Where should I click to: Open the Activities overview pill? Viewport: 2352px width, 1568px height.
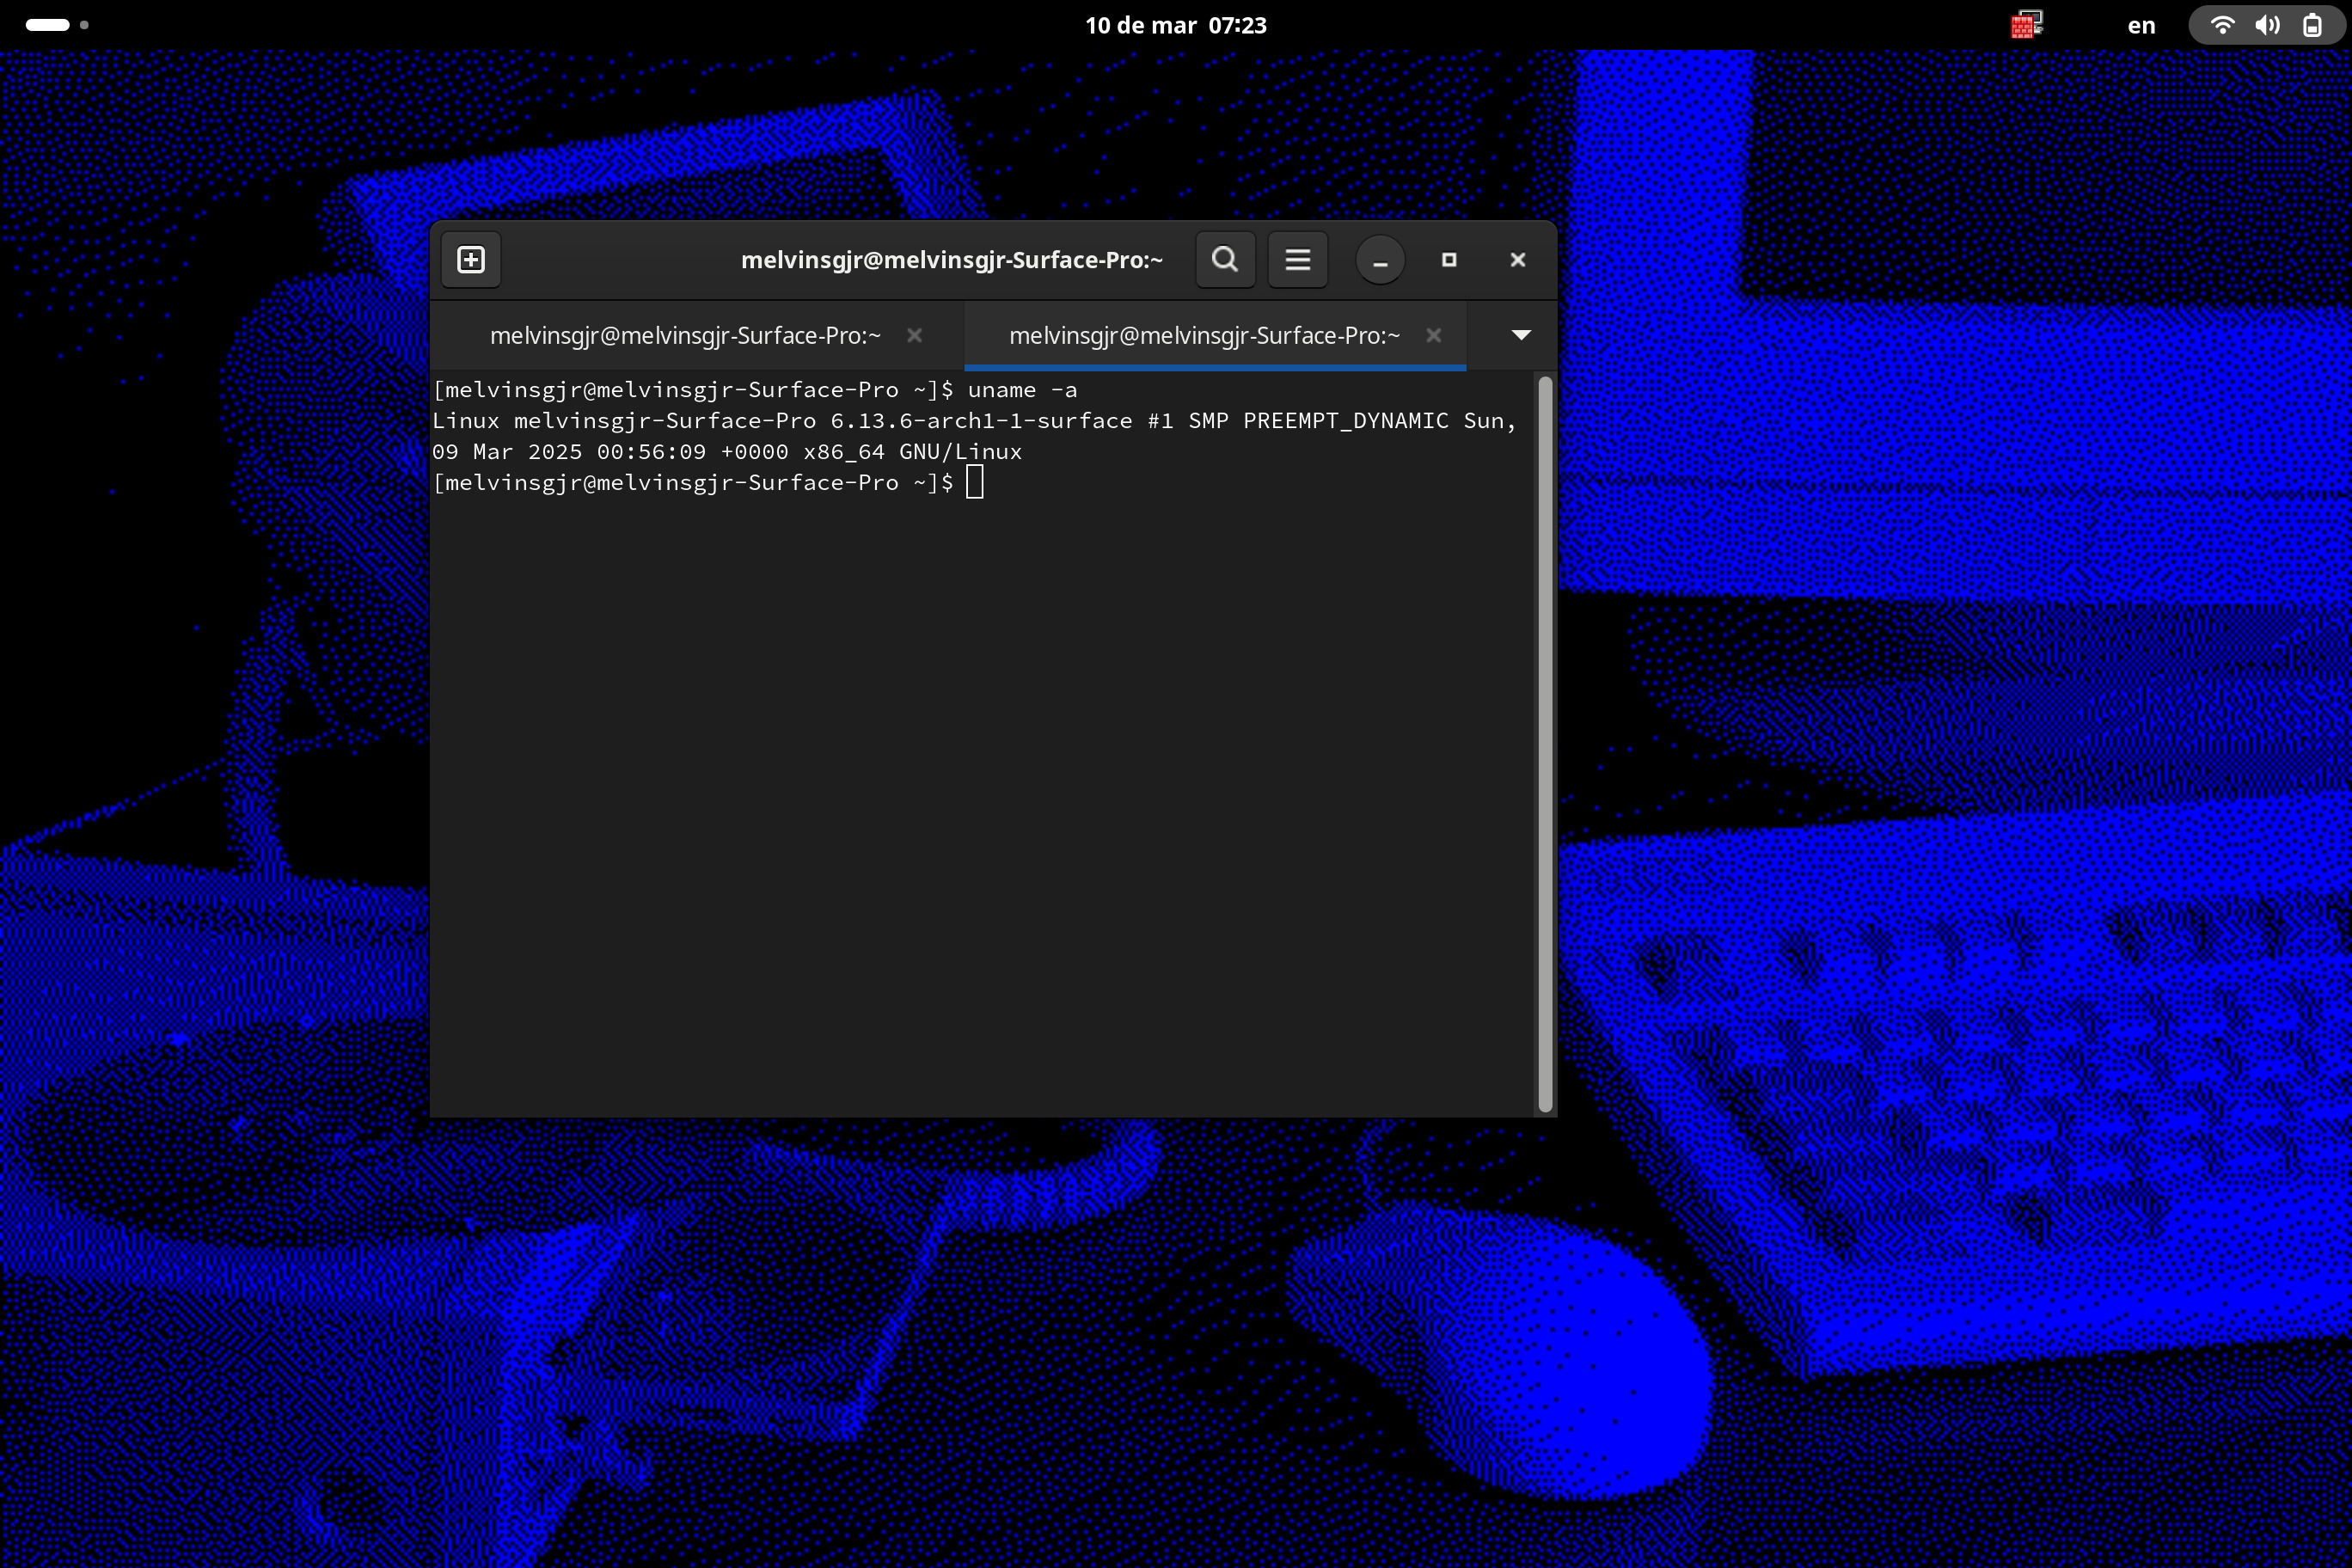47,25
